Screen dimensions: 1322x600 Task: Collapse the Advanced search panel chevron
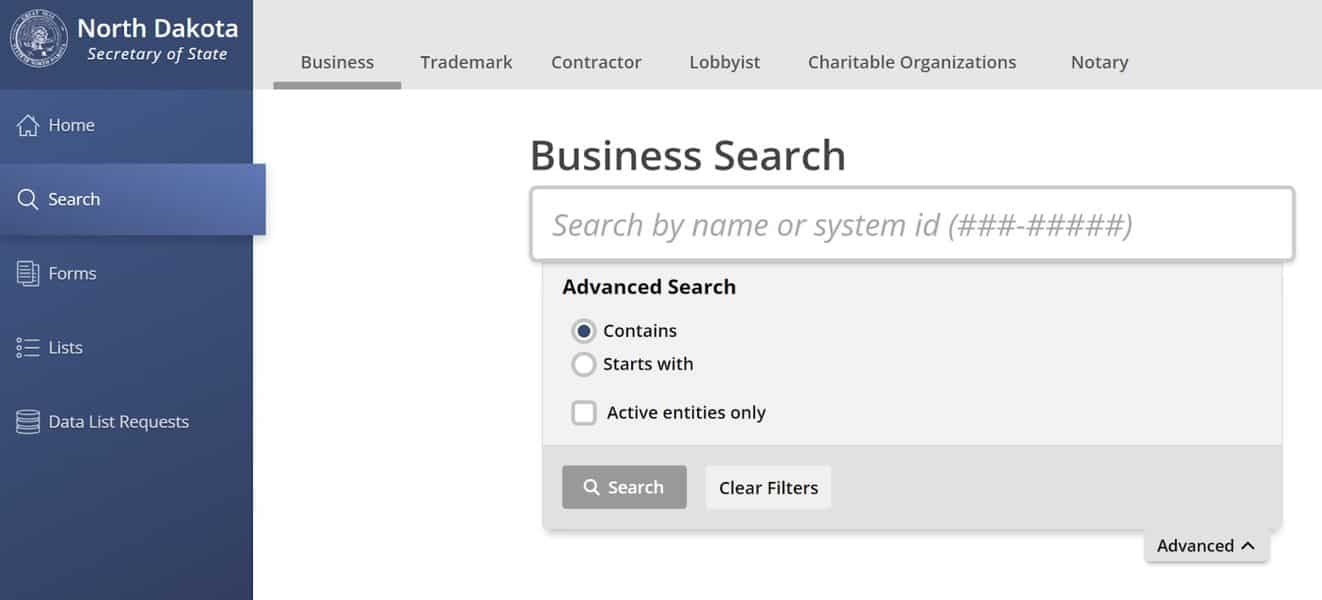1247,546
